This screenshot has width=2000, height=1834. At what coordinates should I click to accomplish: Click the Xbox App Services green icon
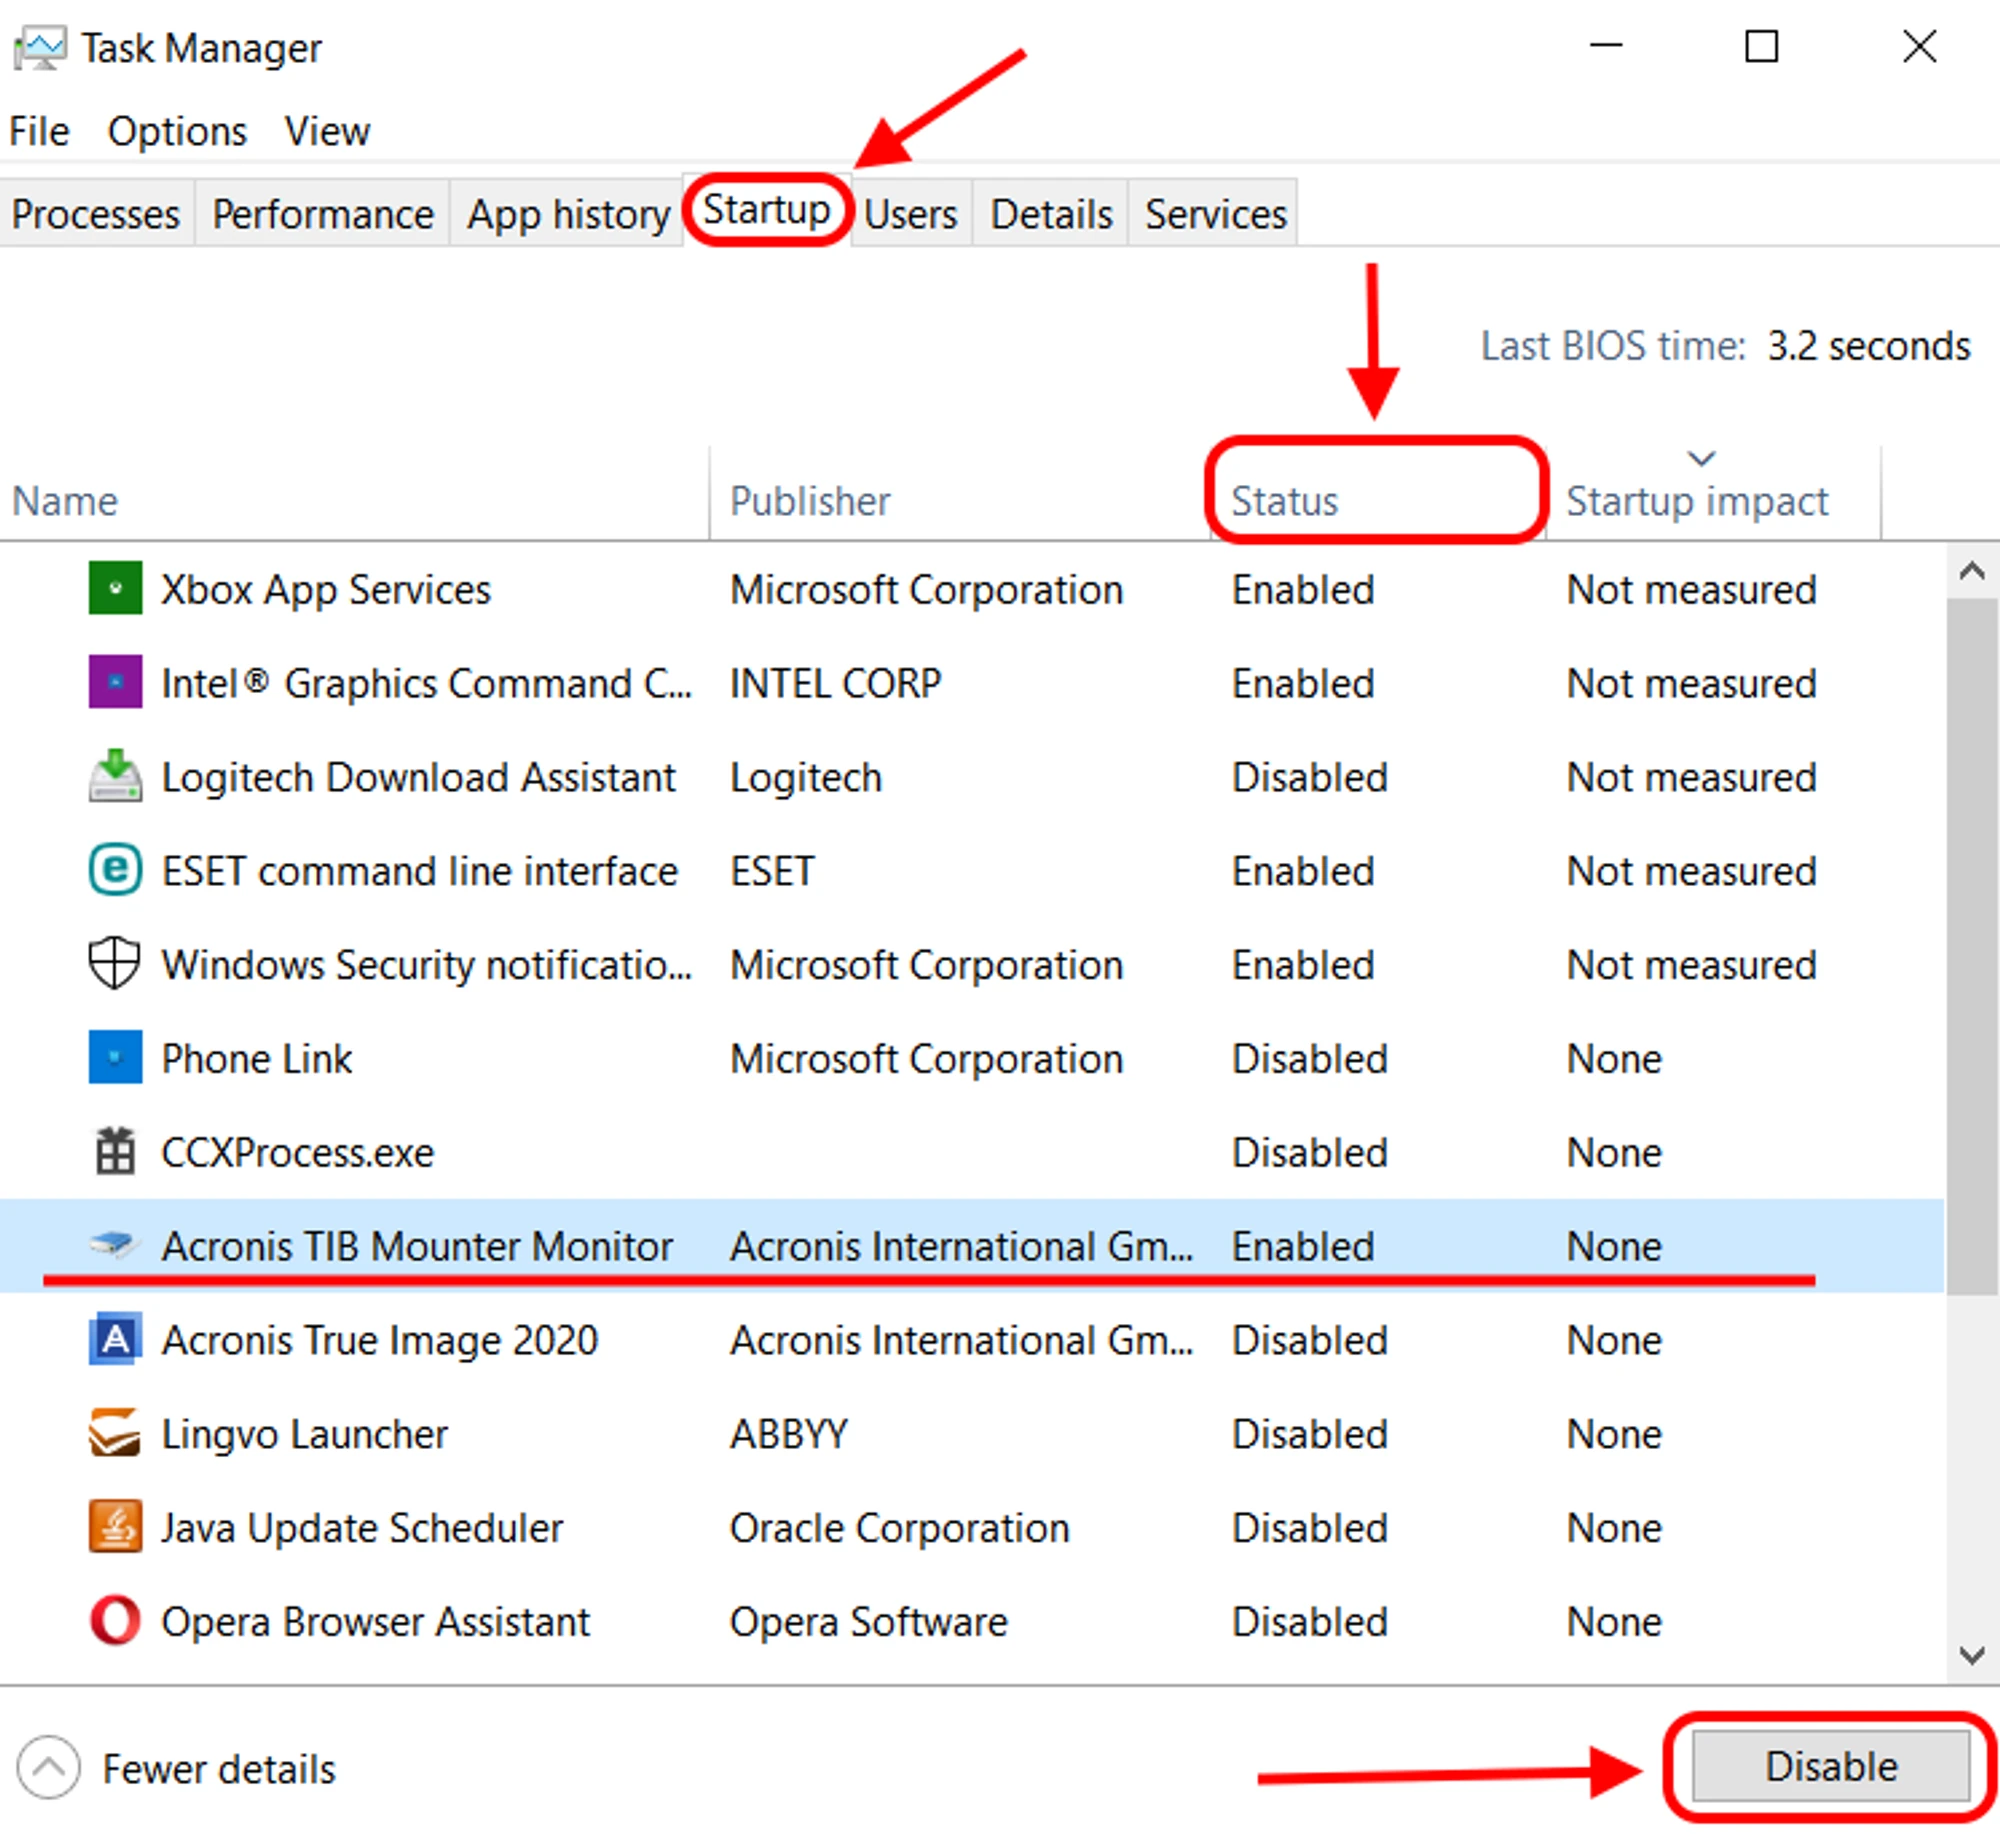[x=115, y=588]
